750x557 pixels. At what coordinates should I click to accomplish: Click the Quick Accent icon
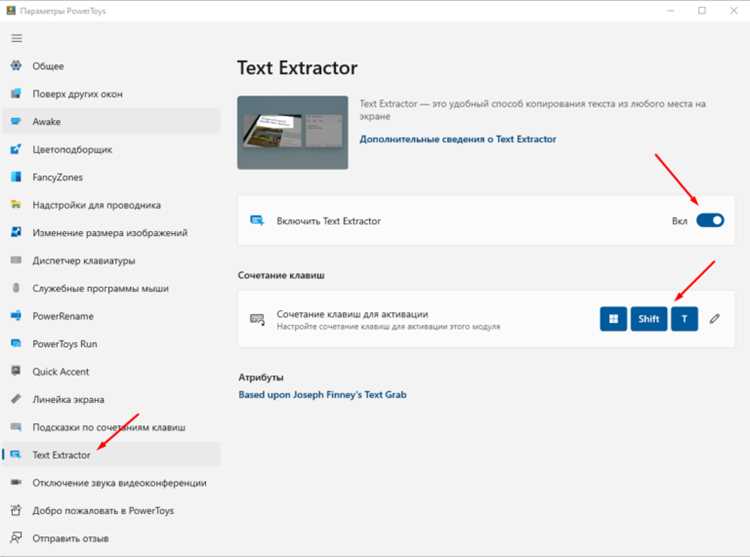tap(16, 371)
